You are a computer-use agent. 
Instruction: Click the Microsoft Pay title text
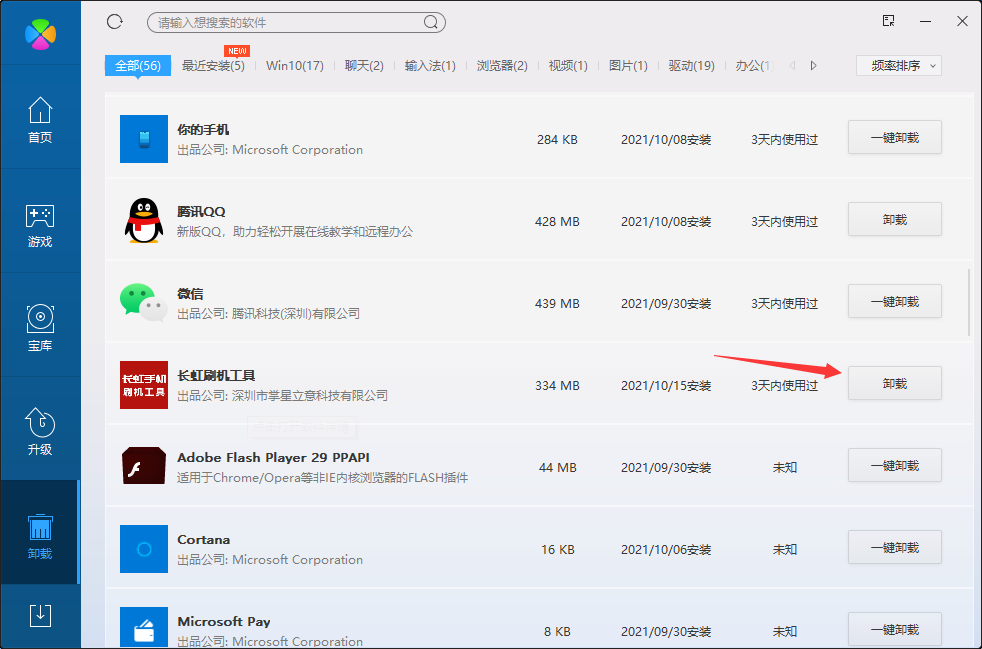(224, 622)
